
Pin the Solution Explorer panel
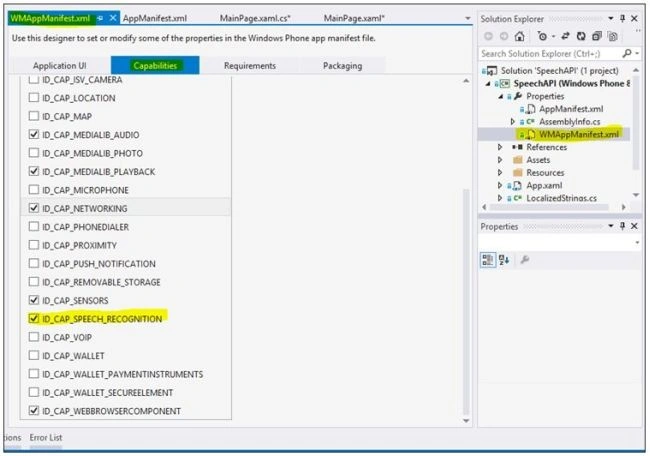pos(622,18)
